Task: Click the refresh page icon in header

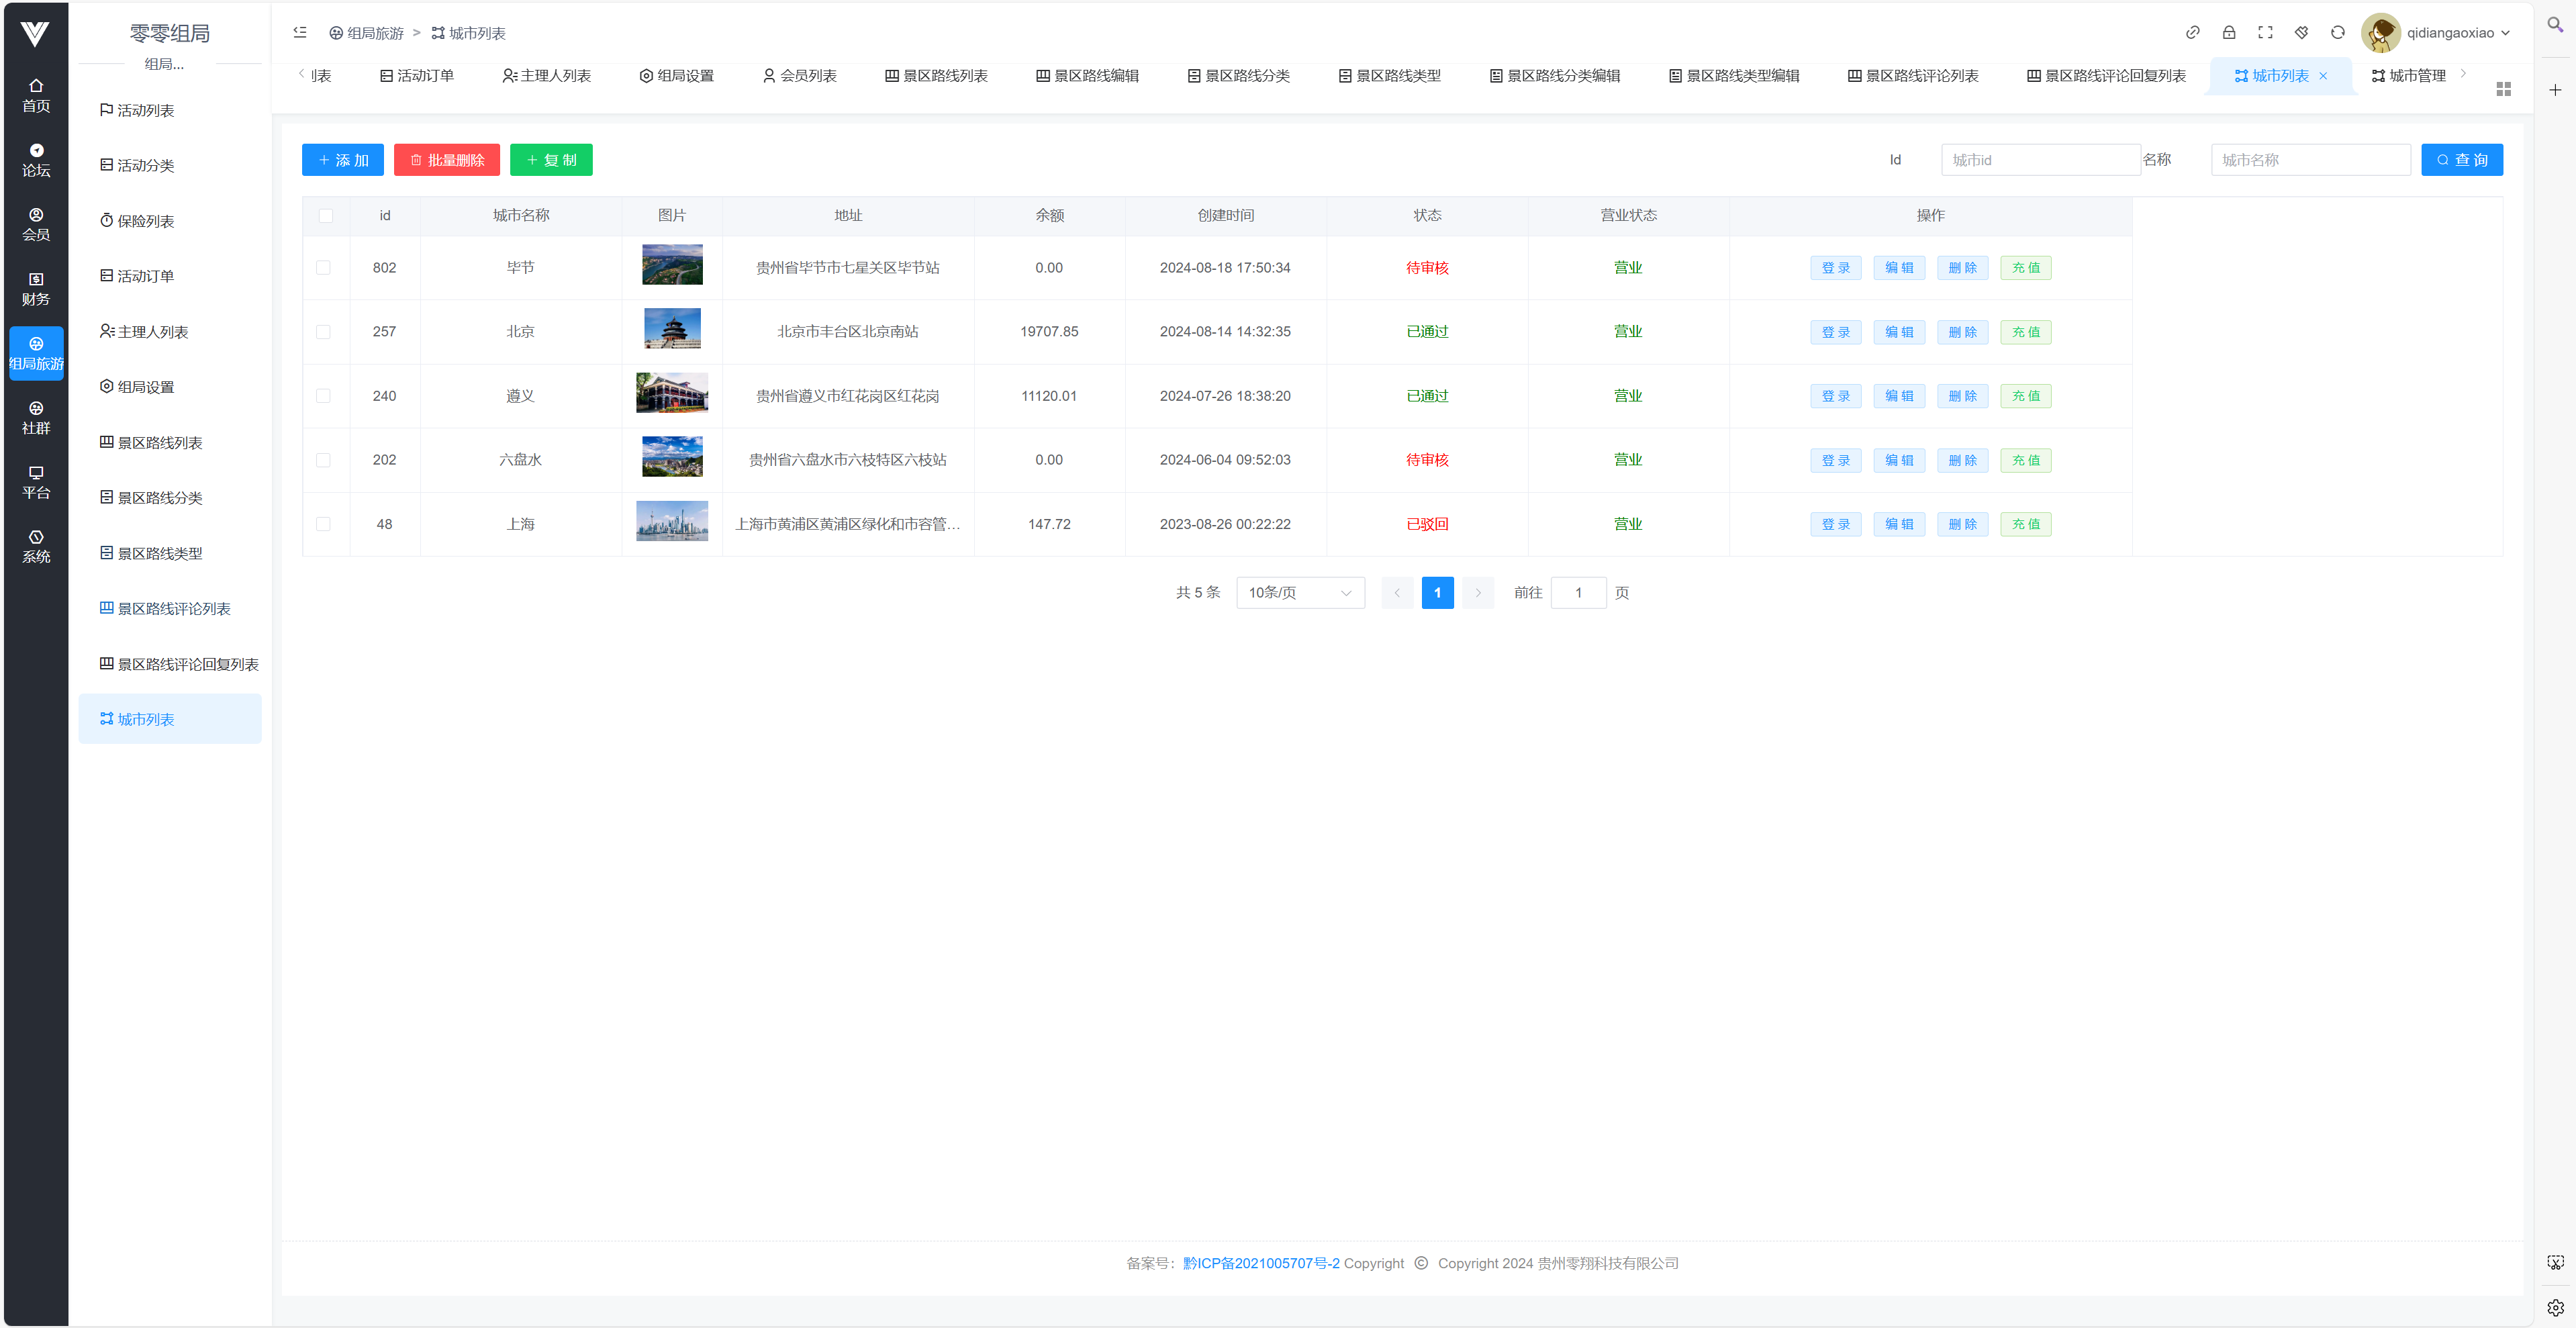Action: [x=2337, y=33]
